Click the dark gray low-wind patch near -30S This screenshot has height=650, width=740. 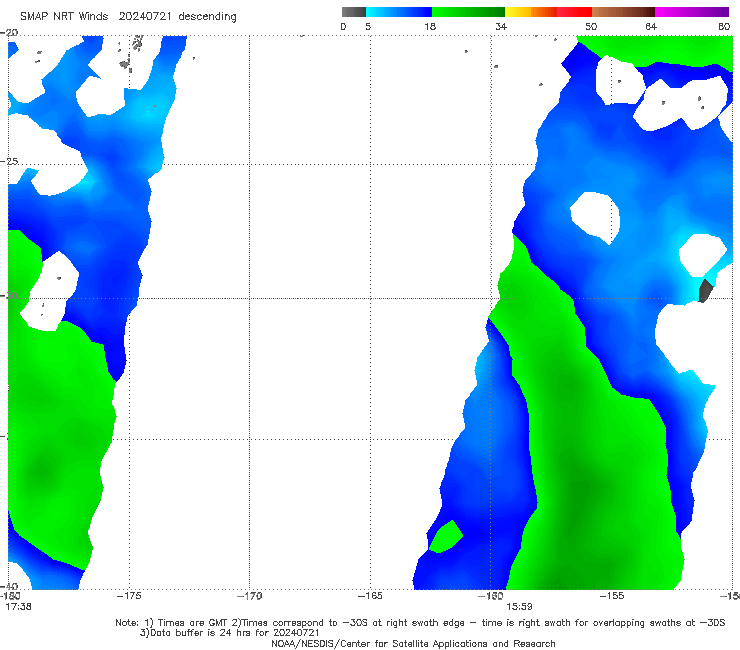[x=705, y=291]
